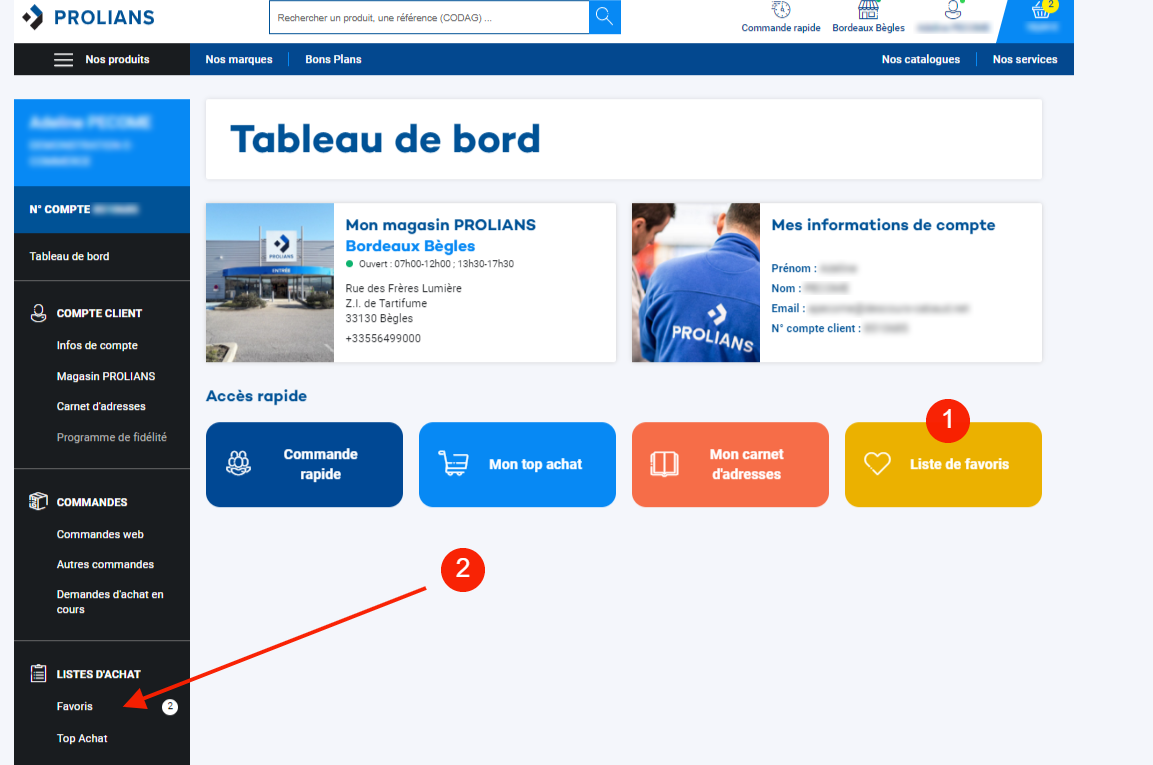Screen dimensions: 1153x765
Task: Click the store opening hours text
Action: (436, 263)
